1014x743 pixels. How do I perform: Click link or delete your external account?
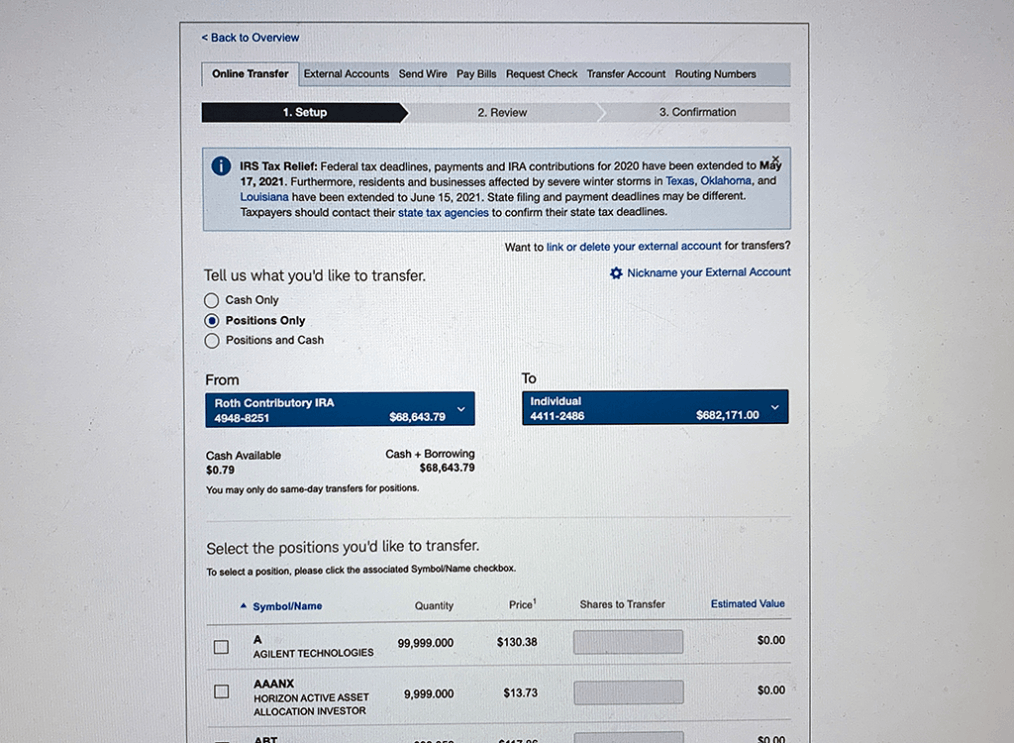(633, 247)
